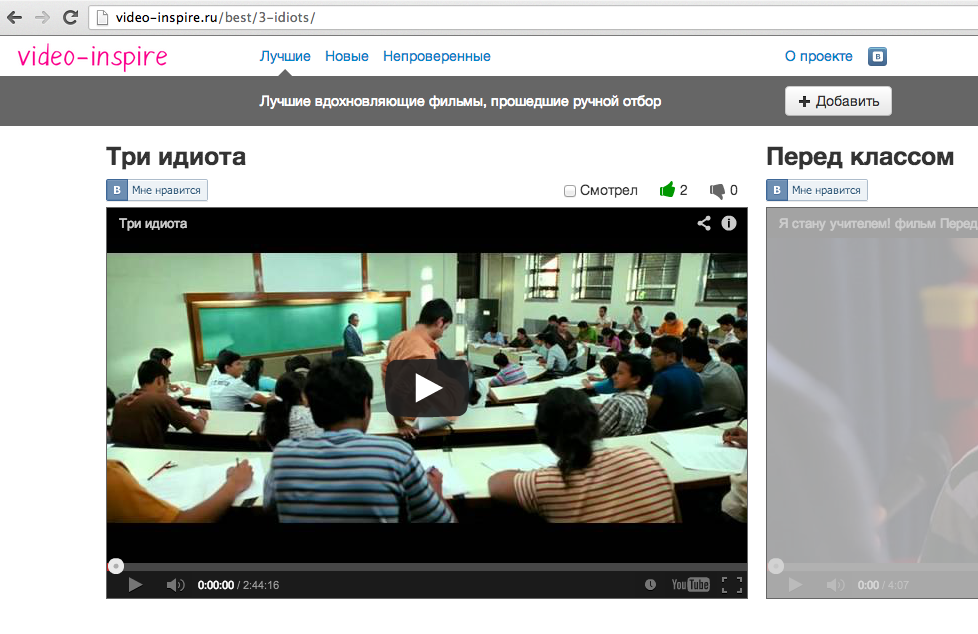Click the watch later clock icon
The width and height of the screenshot is (978, 634).
click(x=650, y=585)
